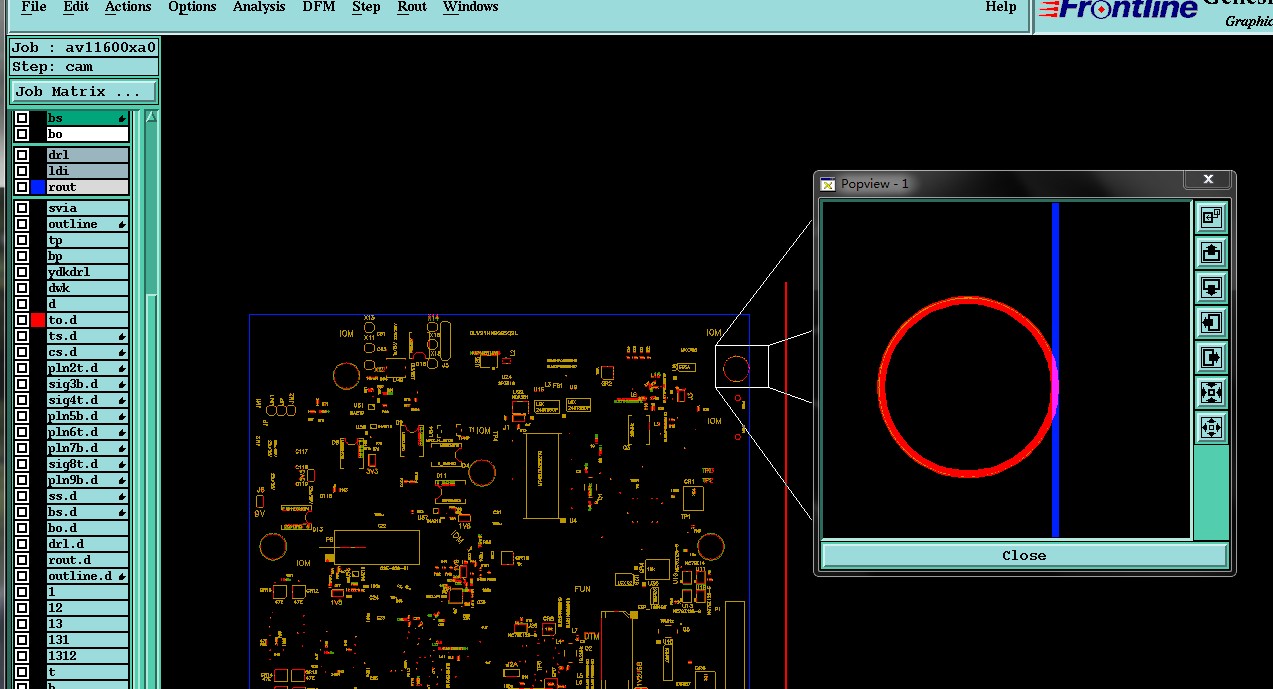This screenshot has width=1273, height=689.
Task: Zoom in Popview with inward arrows icon
Action: (x=1211, y=392)
